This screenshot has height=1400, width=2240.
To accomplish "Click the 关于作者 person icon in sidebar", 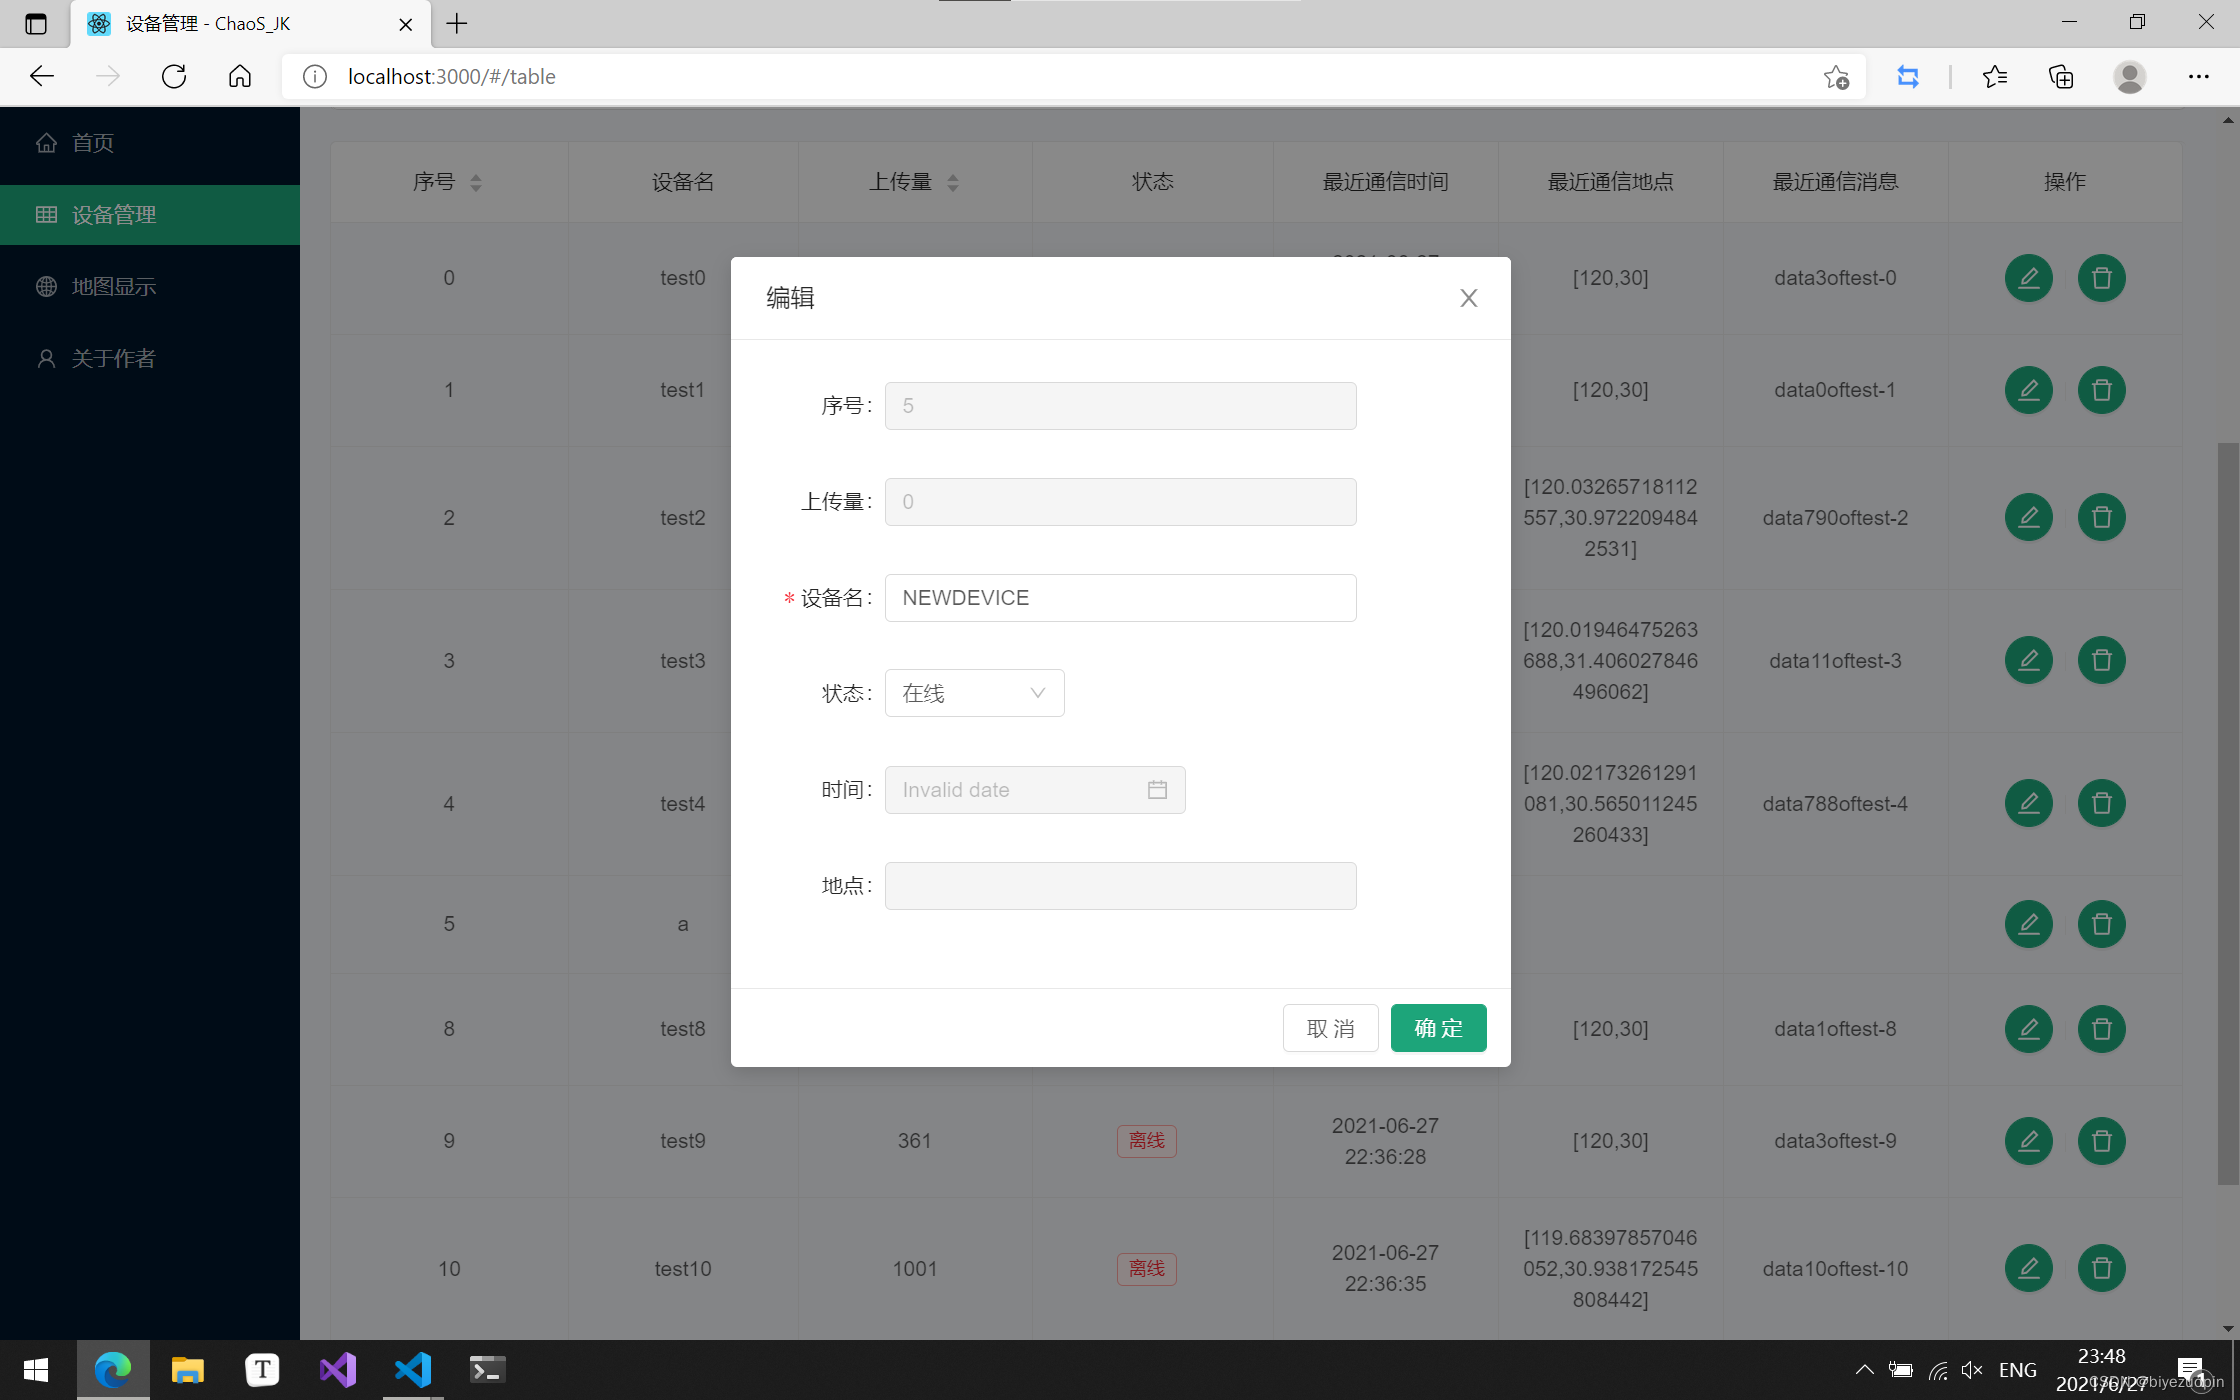I will coord(46,358).
